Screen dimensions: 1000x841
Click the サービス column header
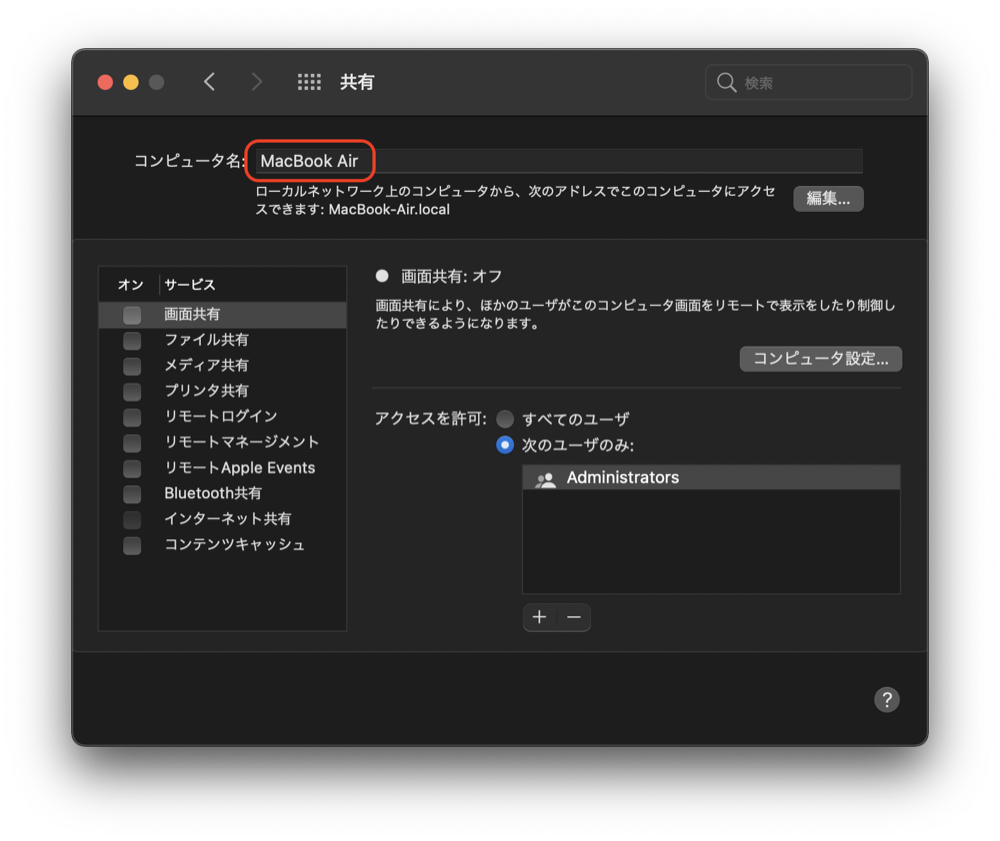pyautogui.click(x=190, y=284)
